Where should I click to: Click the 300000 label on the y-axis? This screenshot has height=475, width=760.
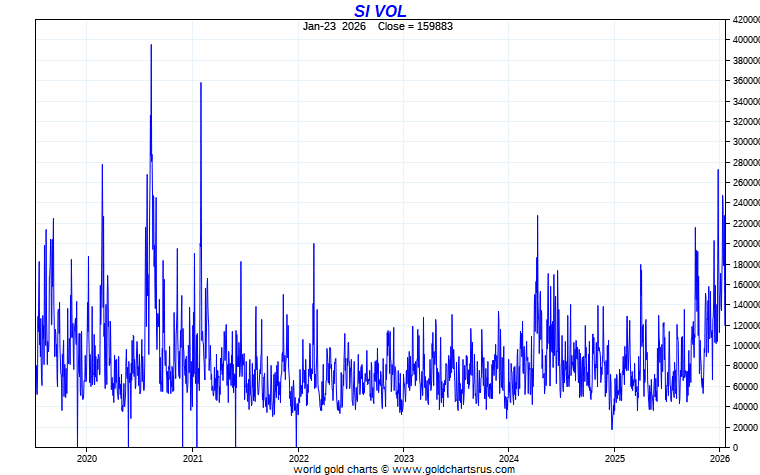pyautogui.click(x=746, y=142)
